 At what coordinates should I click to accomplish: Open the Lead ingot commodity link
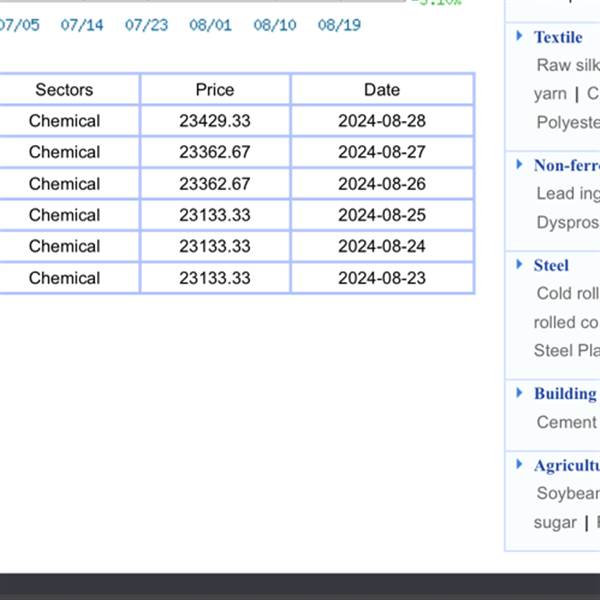568,194
